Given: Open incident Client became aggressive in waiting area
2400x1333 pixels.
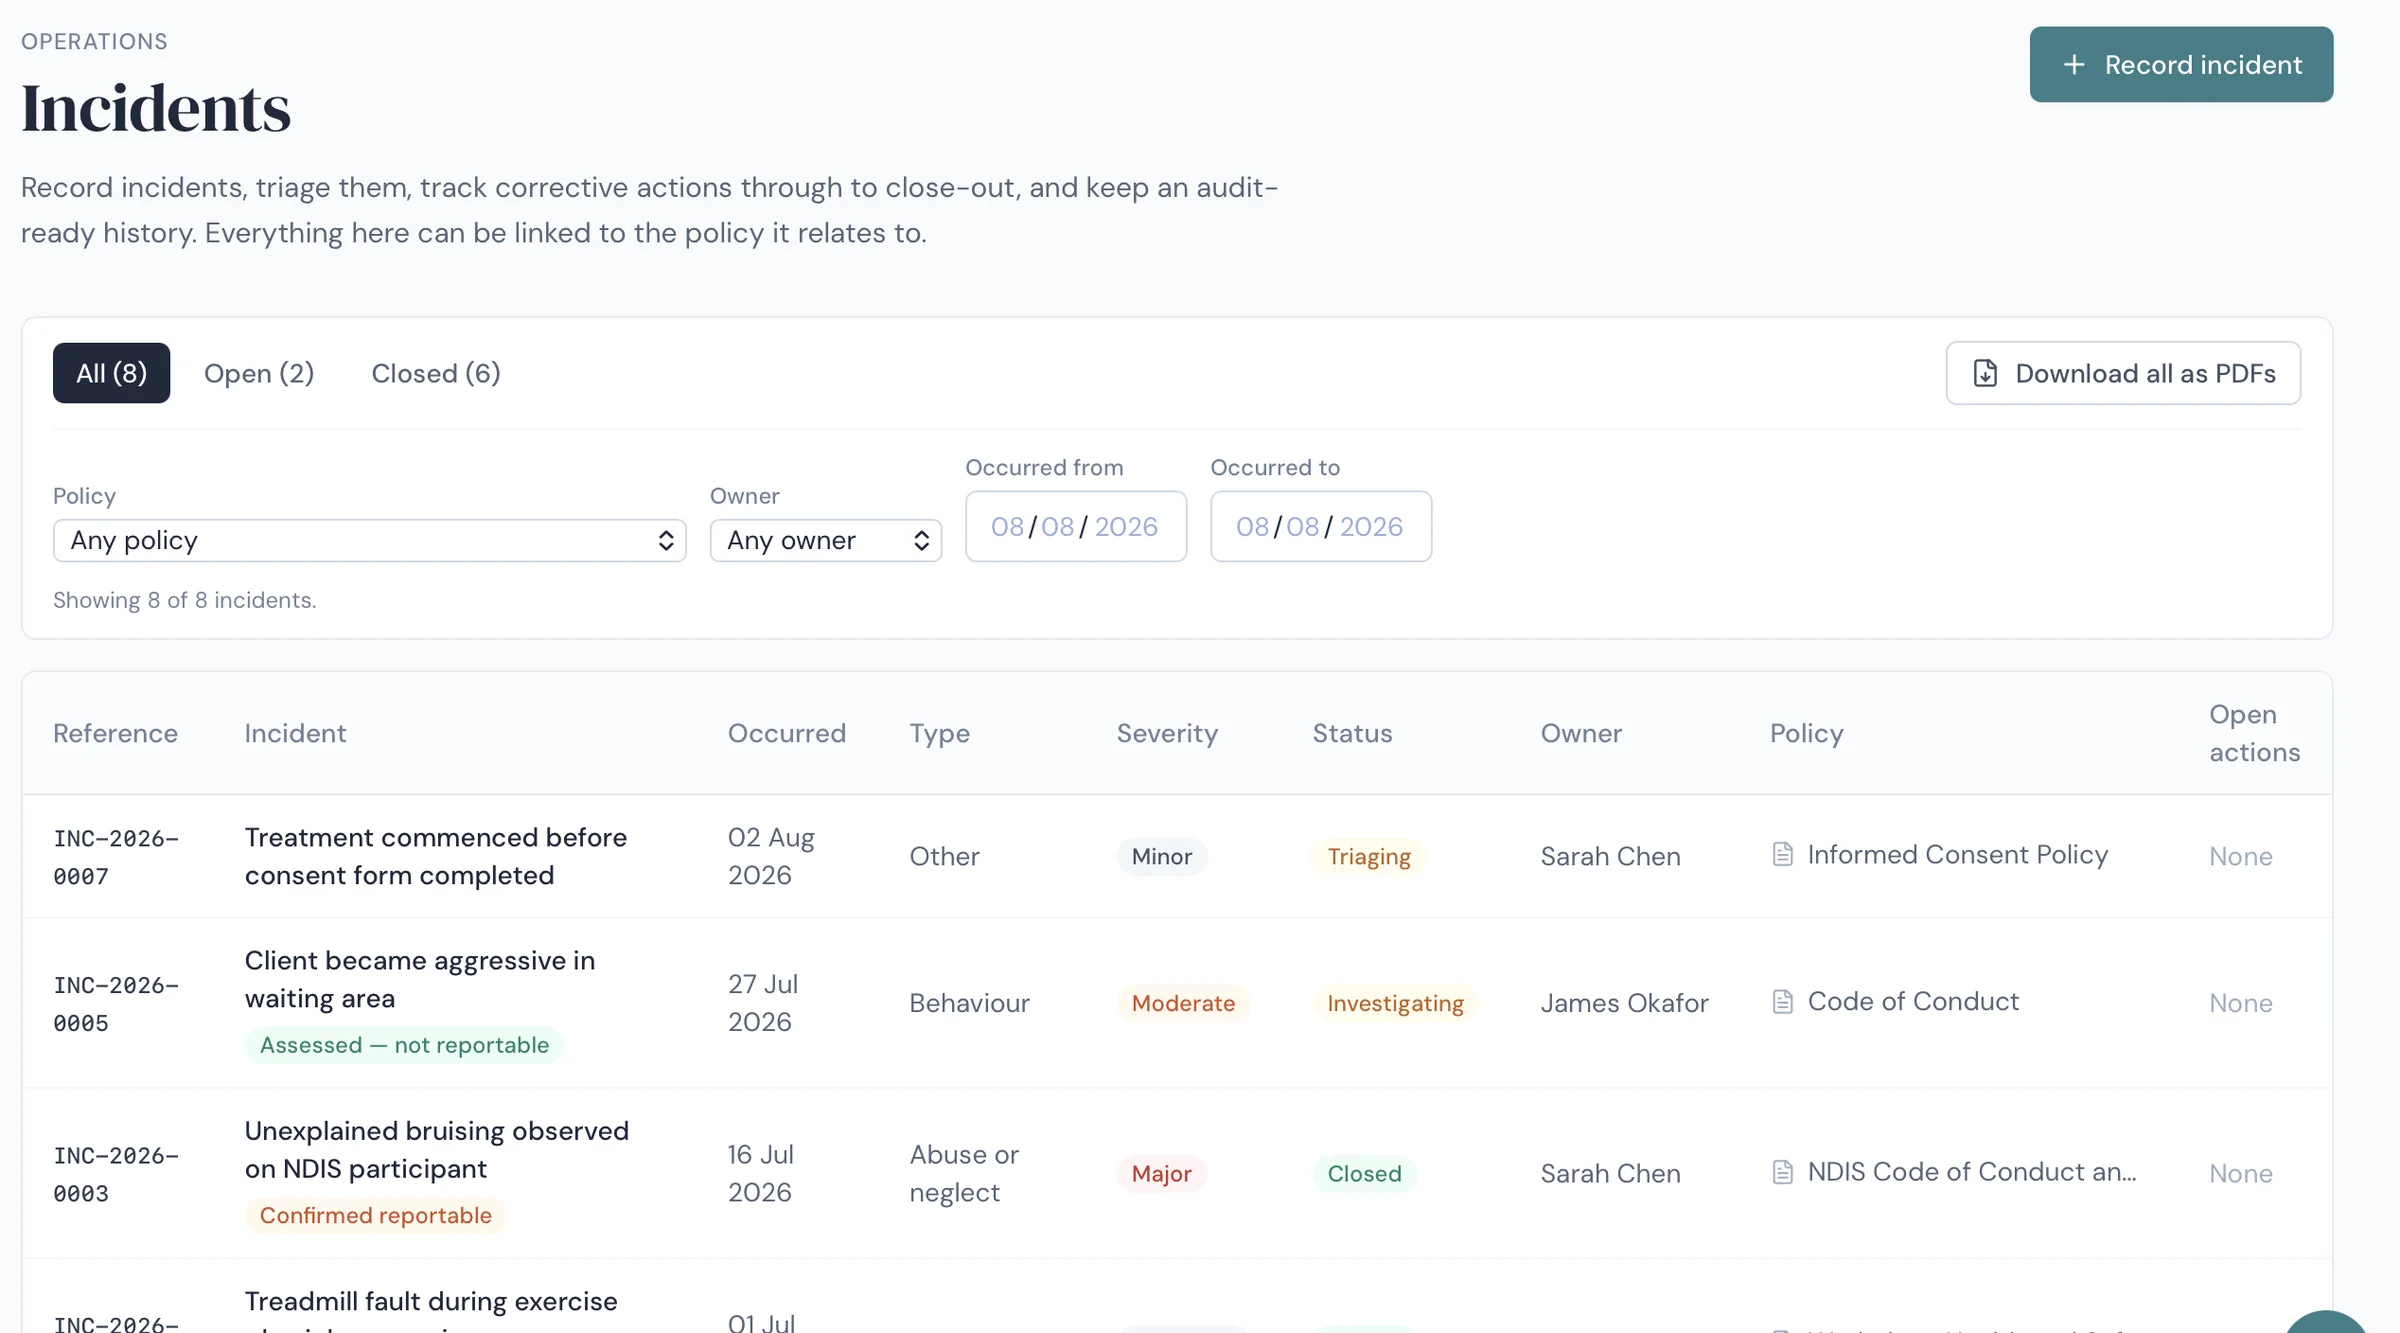Looking at the screenshot, I should click(420, 979).
